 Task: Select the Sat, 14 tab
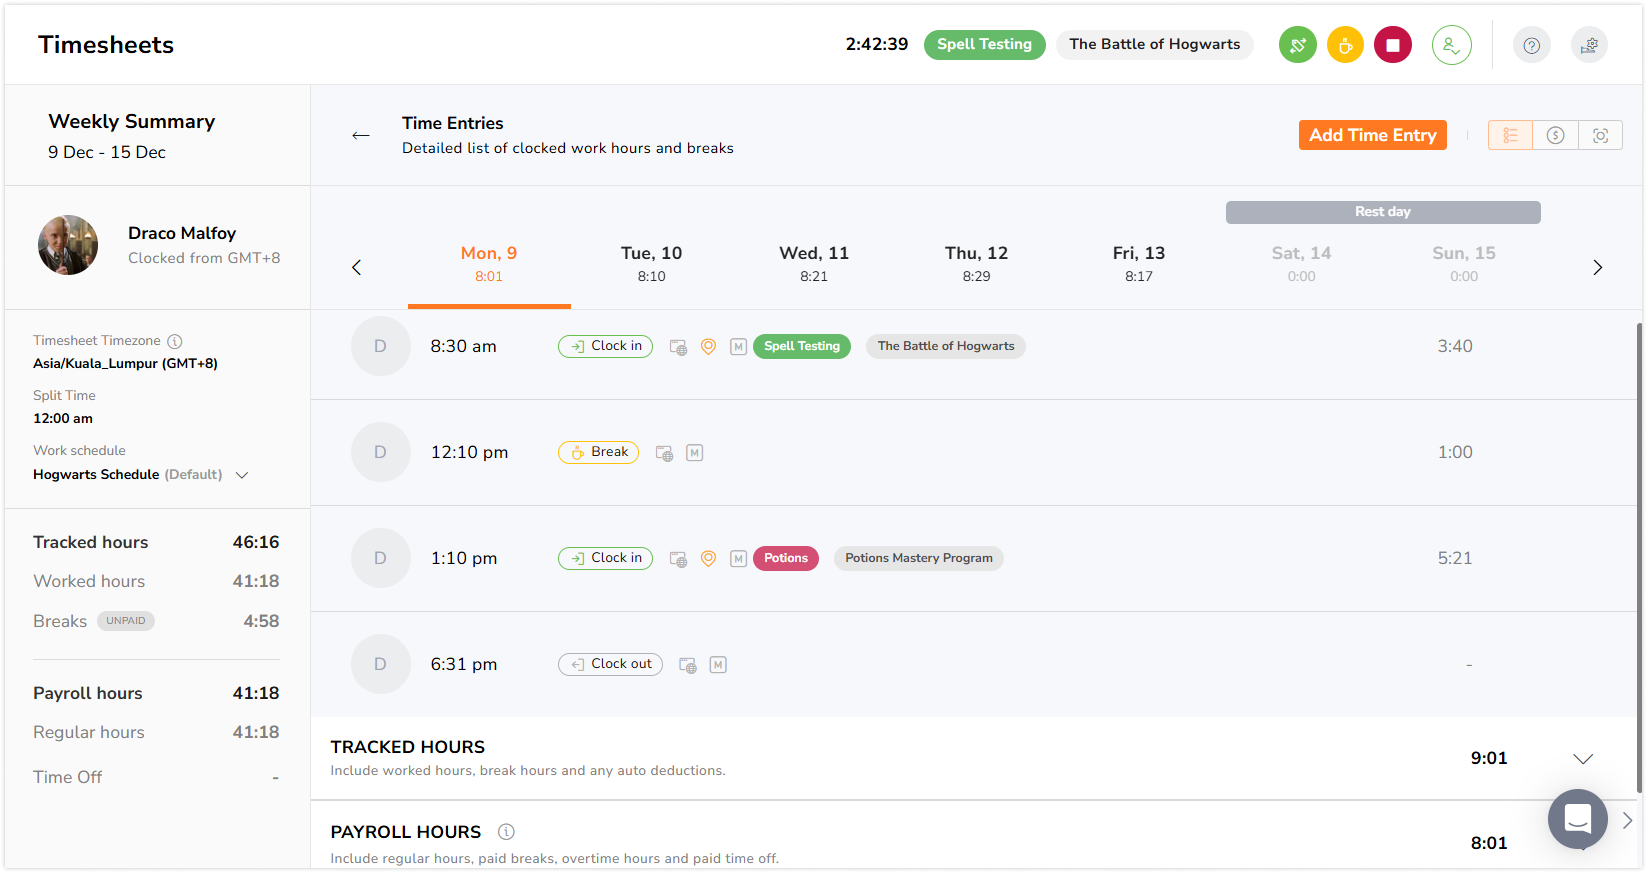[x=1301, y=264]
